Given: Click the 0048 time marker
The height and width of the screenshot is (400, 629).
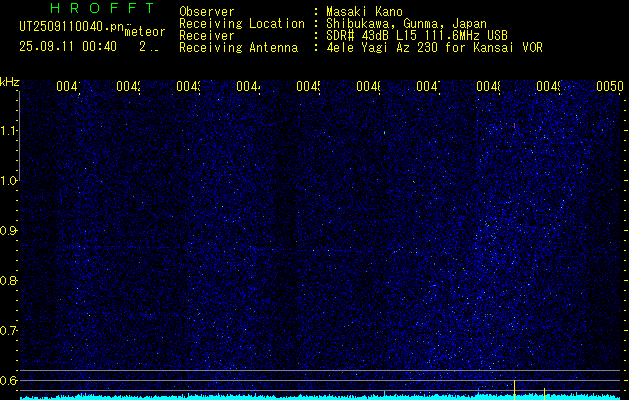Looking at the screenshot, I should click(488, 87).
